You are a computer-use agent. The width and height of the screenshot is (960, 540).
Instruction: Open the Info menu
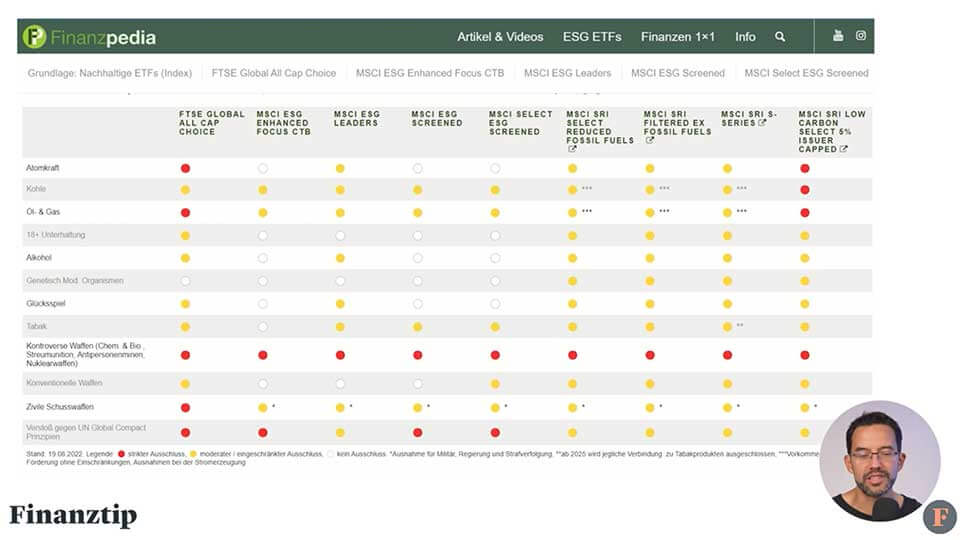click(x=745, y=37)
